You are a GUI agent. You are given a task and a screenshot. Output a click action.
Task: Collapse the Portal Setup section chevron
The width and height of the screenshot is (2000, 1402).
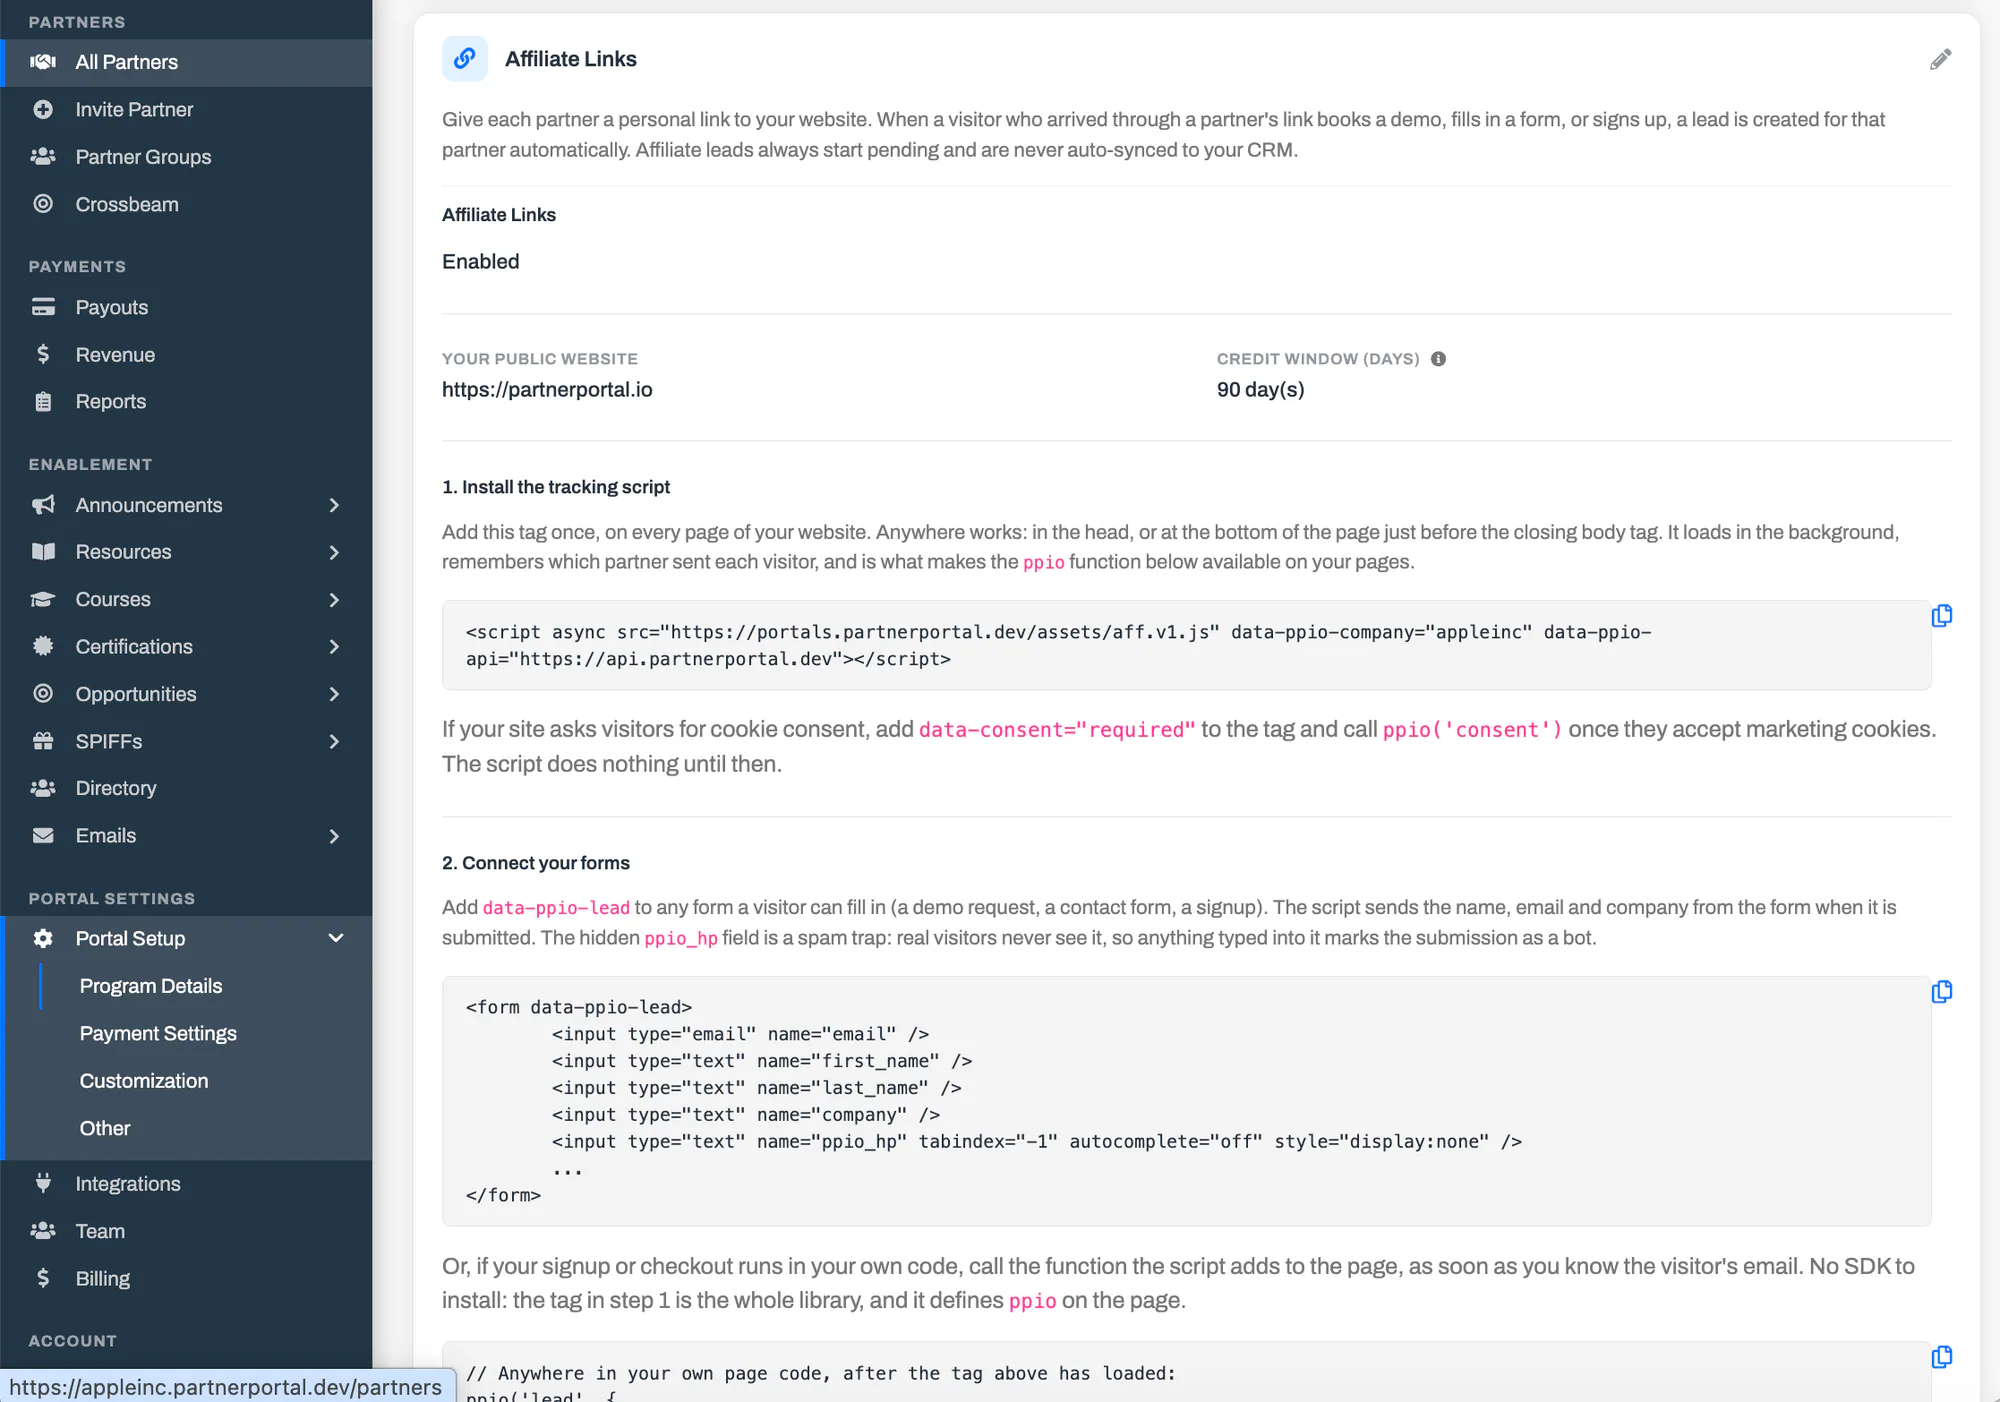pyautogui.click(x=336, y=939)
